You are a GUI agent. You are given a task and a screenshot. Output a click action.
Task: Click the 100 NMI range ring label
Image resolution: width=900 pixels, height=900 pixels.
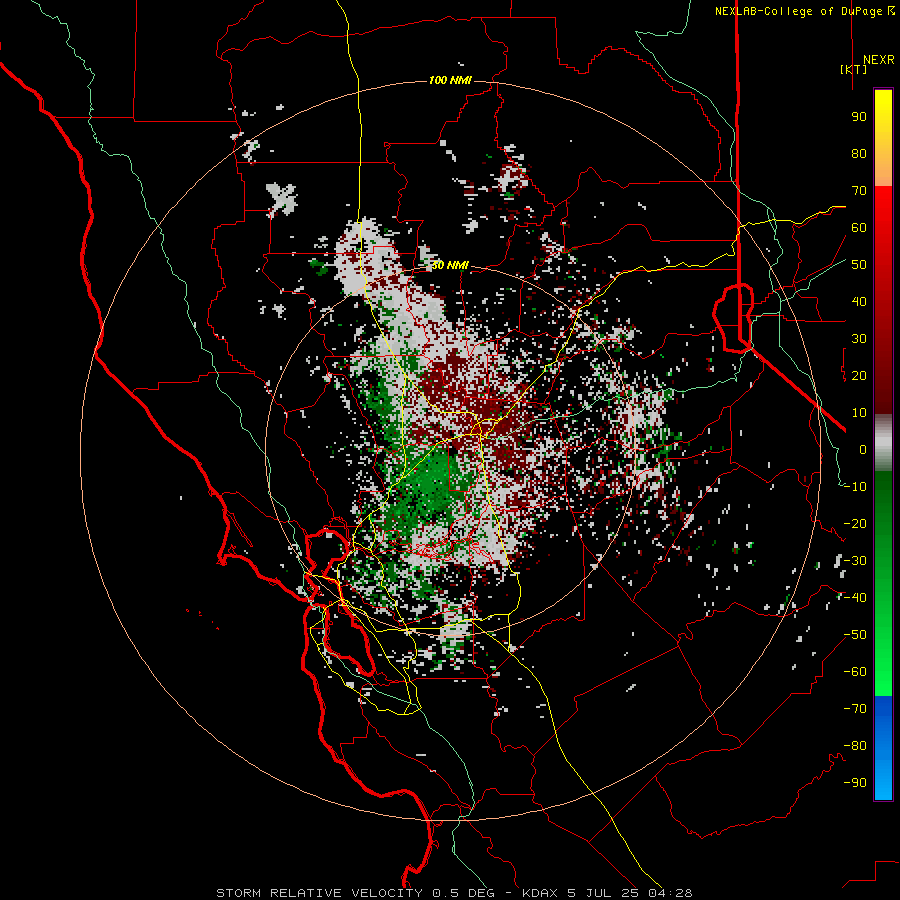[450, 80]
